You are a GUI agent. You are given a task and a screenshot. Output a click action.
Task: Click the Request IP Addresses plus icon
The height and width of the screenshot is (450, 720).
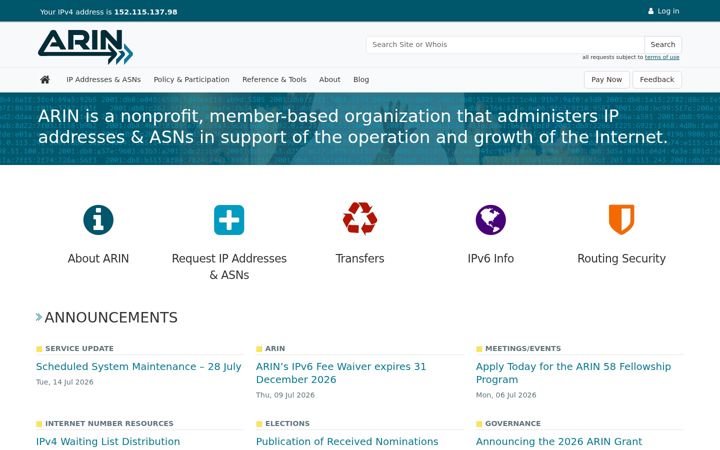[229, 220]
